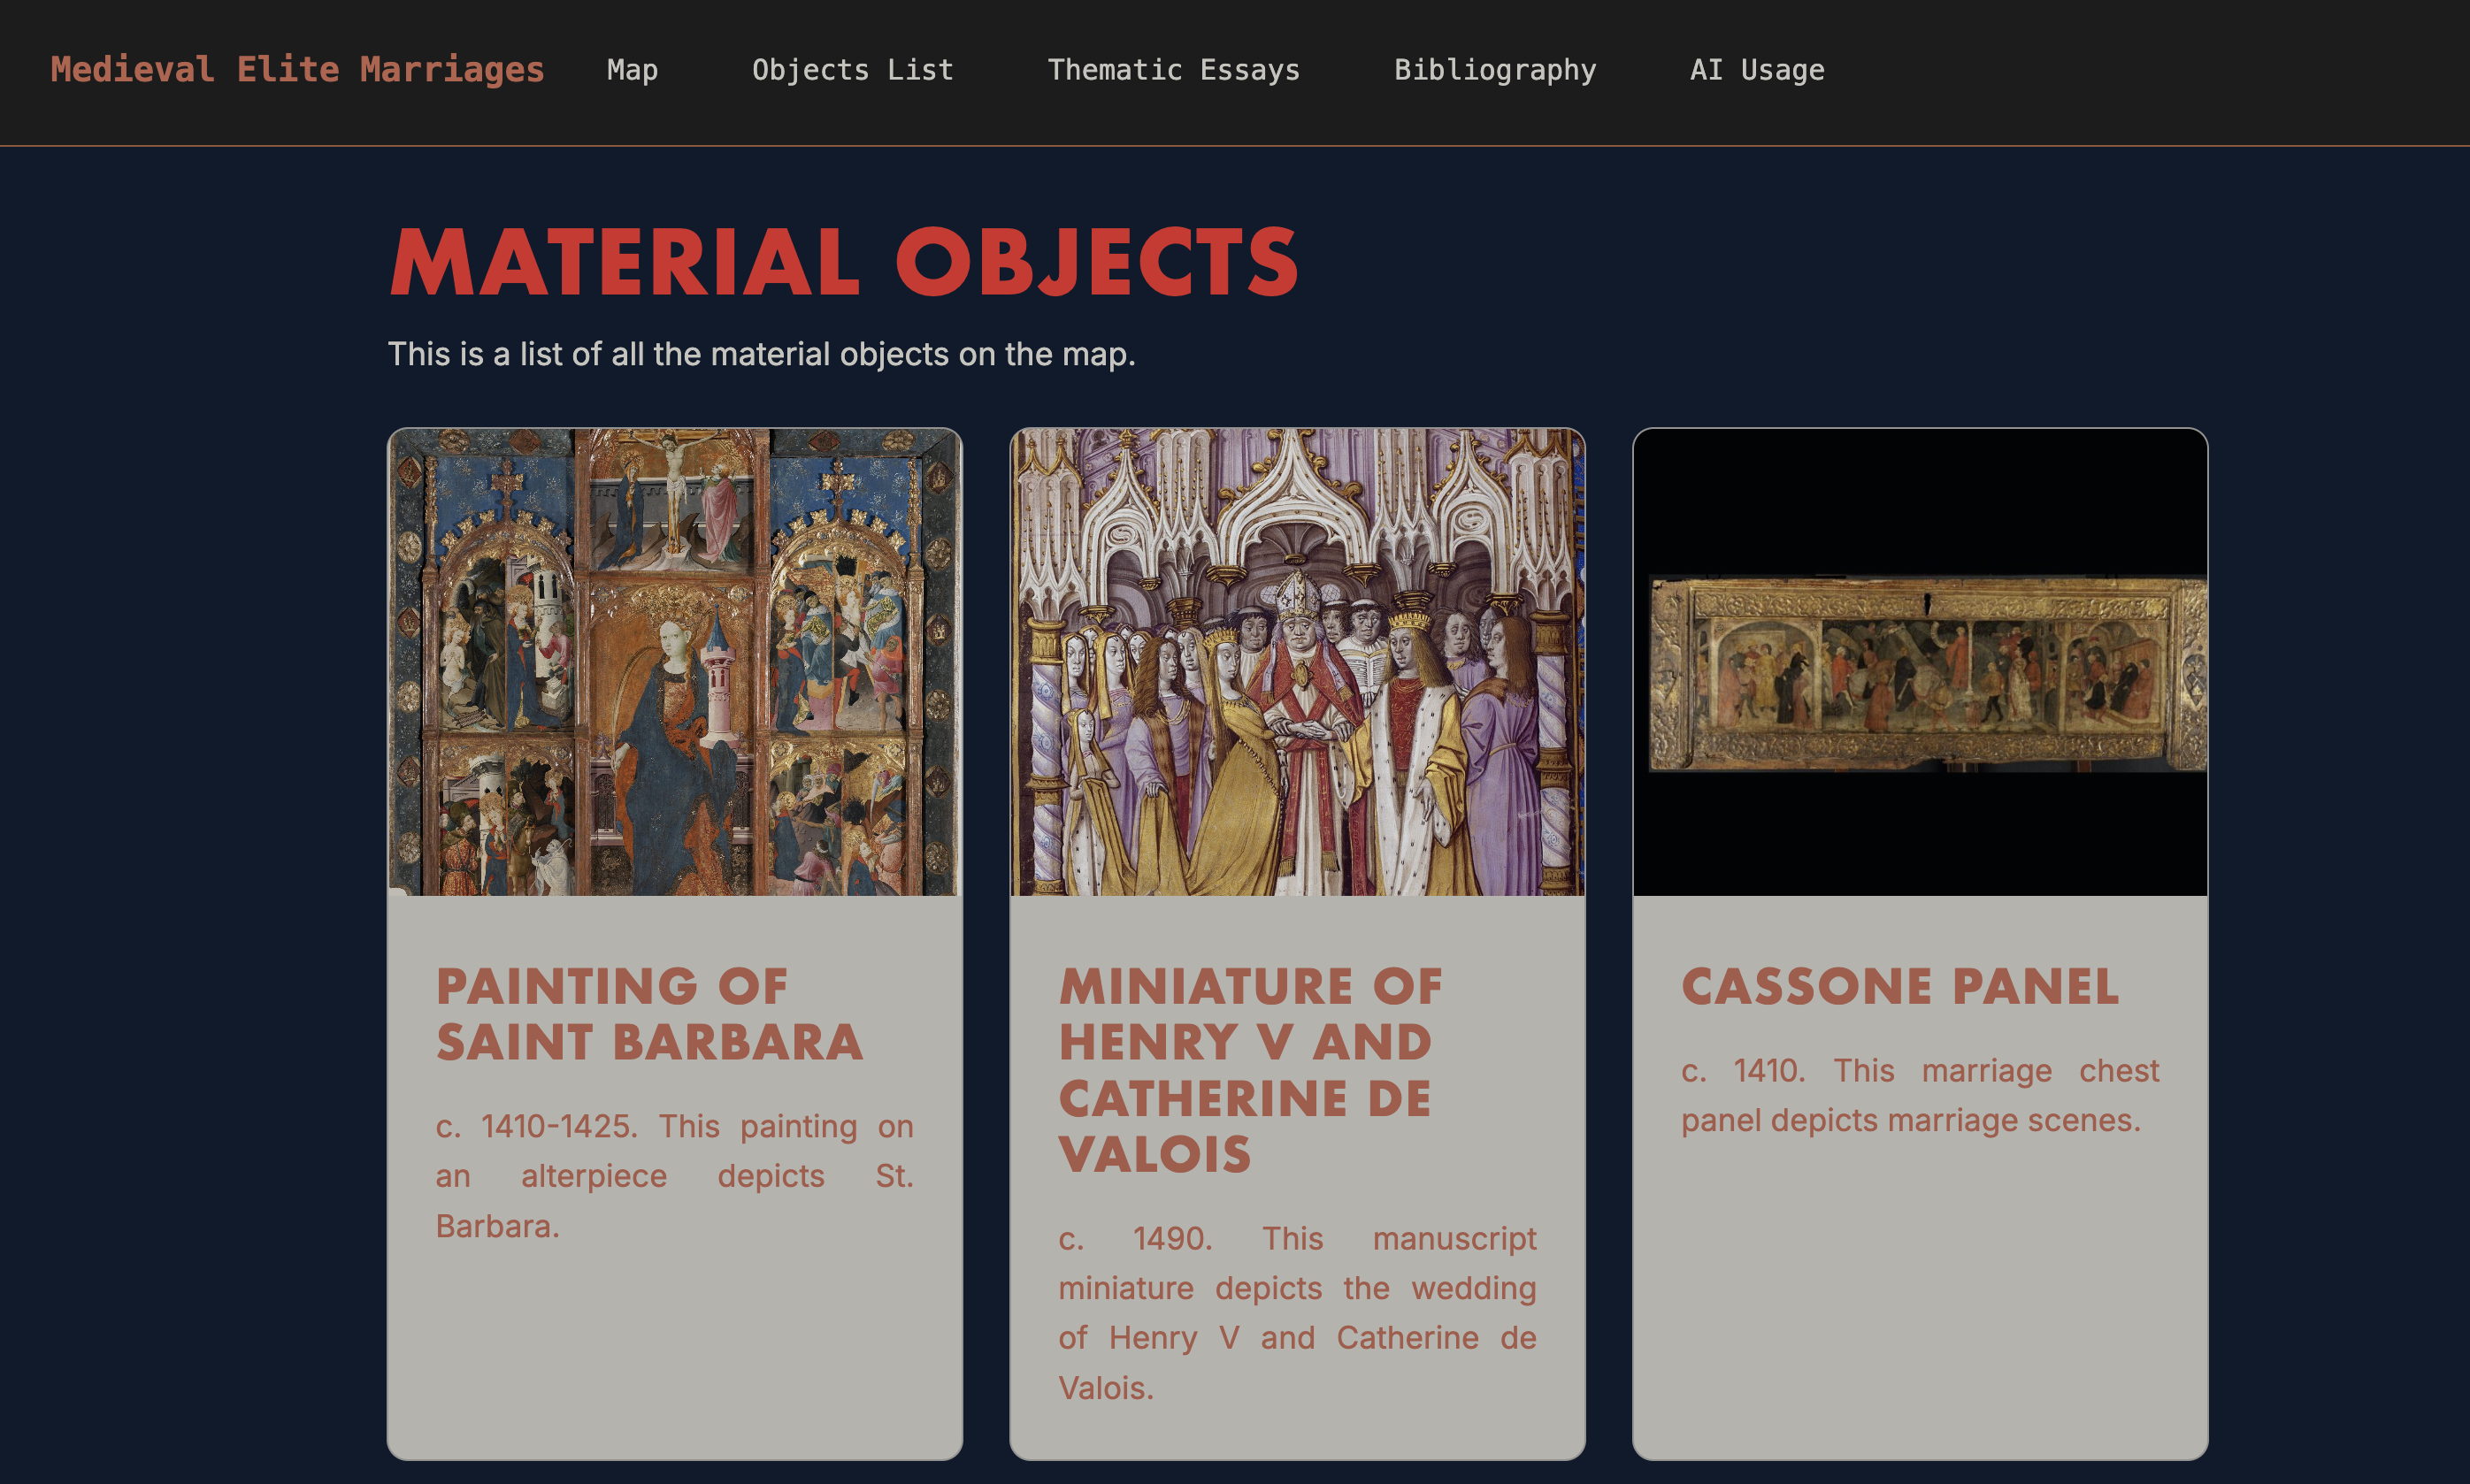Go to Objects List in navbar

click(x=852, y=70)
